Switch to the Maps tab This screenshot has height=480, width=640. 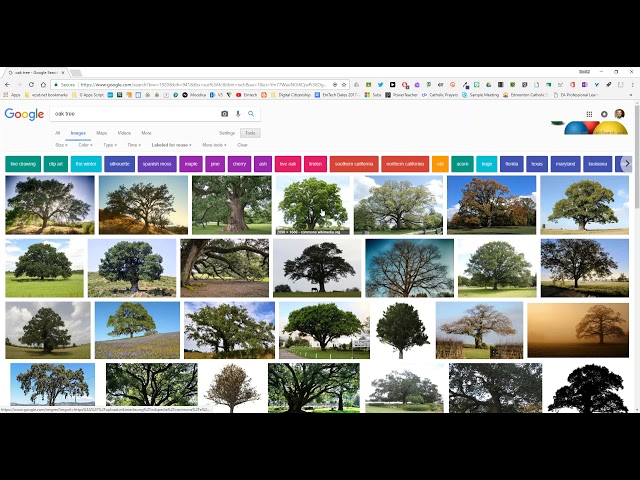click(x=102, y=133)
